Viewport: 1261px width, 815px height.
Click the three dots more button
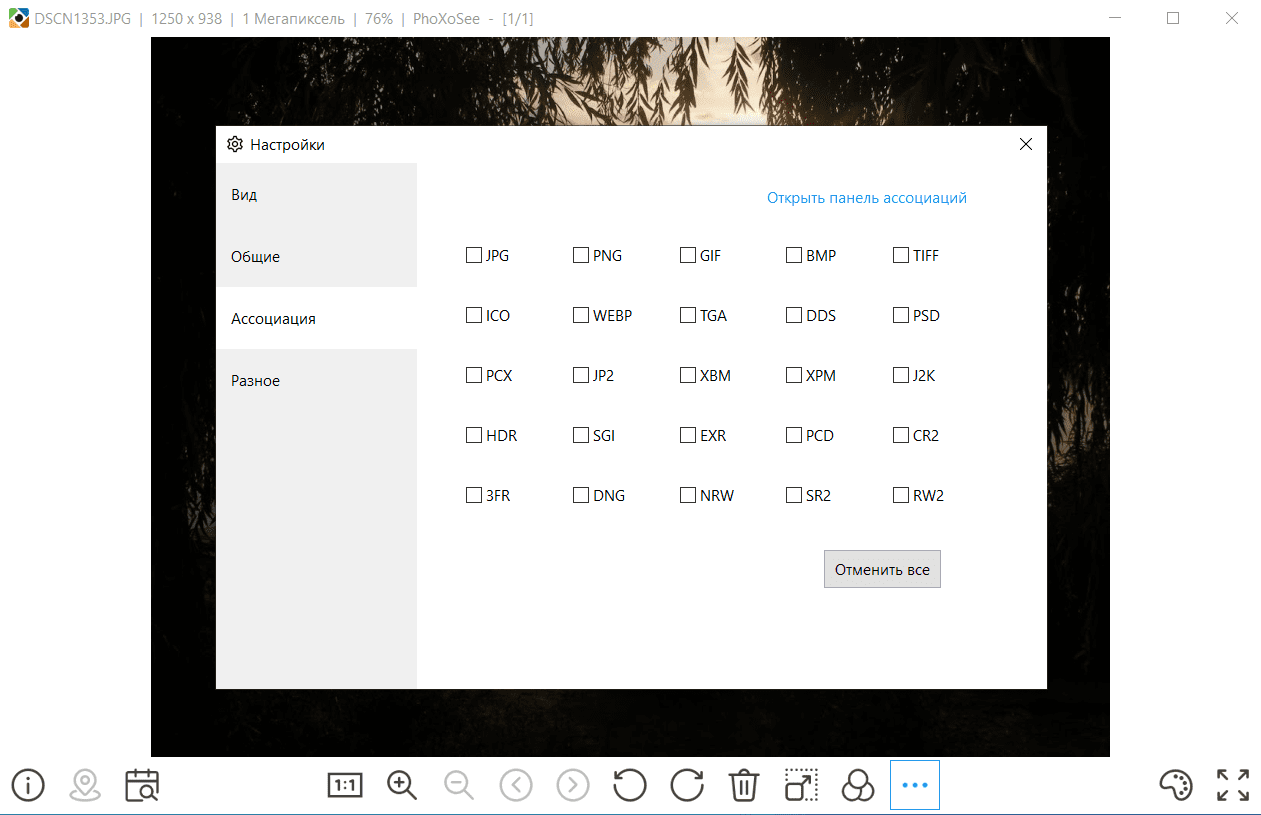pos(915,785)
